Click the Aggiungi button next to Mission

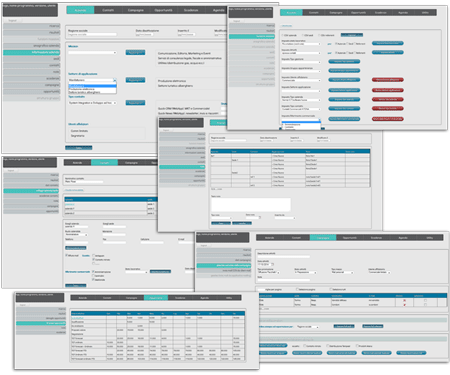(x=135, y=53)
